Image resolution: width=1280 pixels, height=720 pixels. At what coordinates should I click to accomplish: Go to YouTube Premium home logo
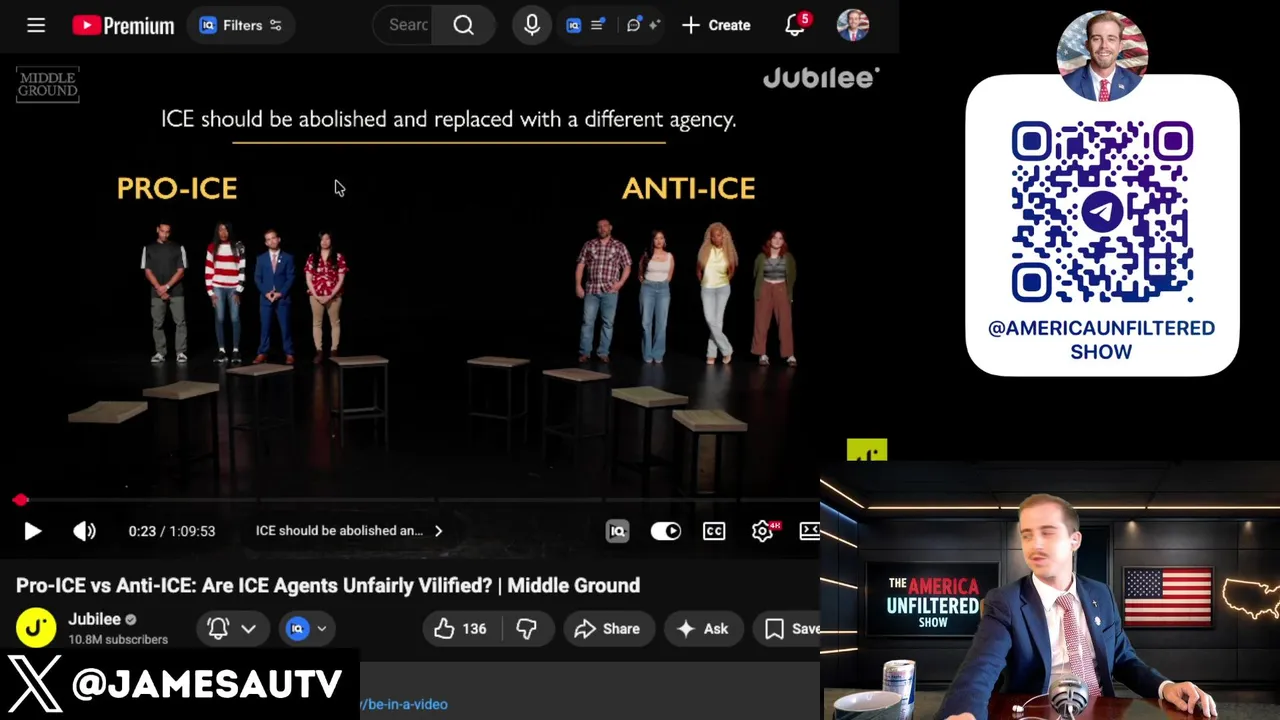123,25
